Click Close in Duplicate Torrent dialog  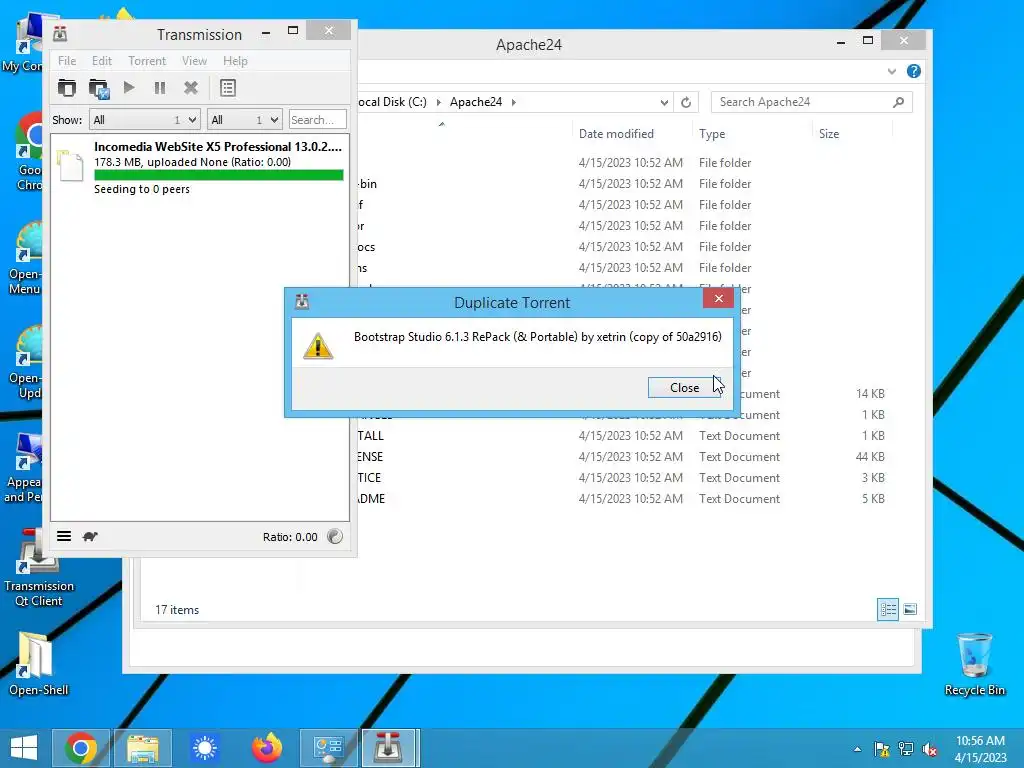[x=684, y=387]
